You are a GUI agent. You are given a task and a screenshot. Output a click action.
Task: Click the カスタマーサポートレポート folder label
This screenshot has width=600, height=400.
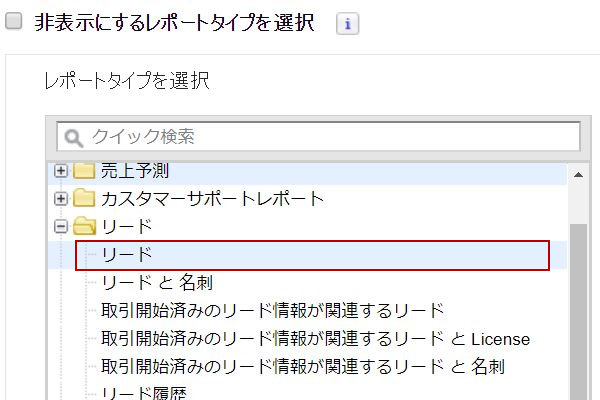pyautogui.click(x=213, y=199)
